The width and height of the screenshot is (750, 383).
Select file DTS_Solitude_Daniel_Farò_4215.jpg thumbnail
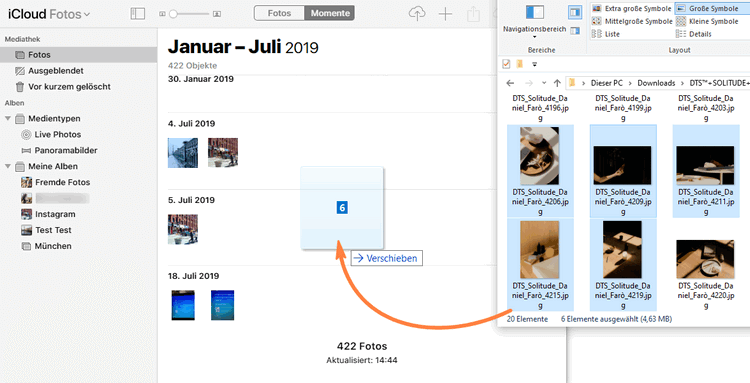click(540, 250)
